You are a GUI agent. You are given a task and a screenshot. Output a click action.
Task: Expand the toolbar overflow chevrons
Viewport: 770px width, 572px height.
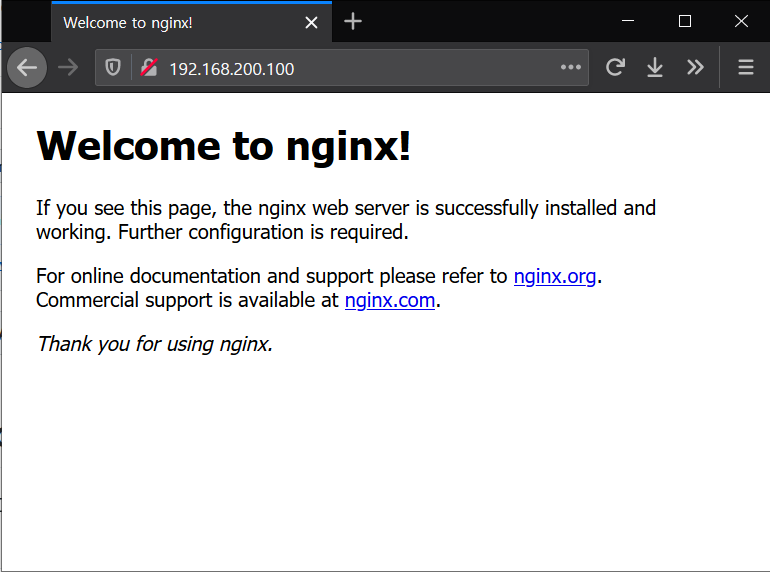click(695, 67)
